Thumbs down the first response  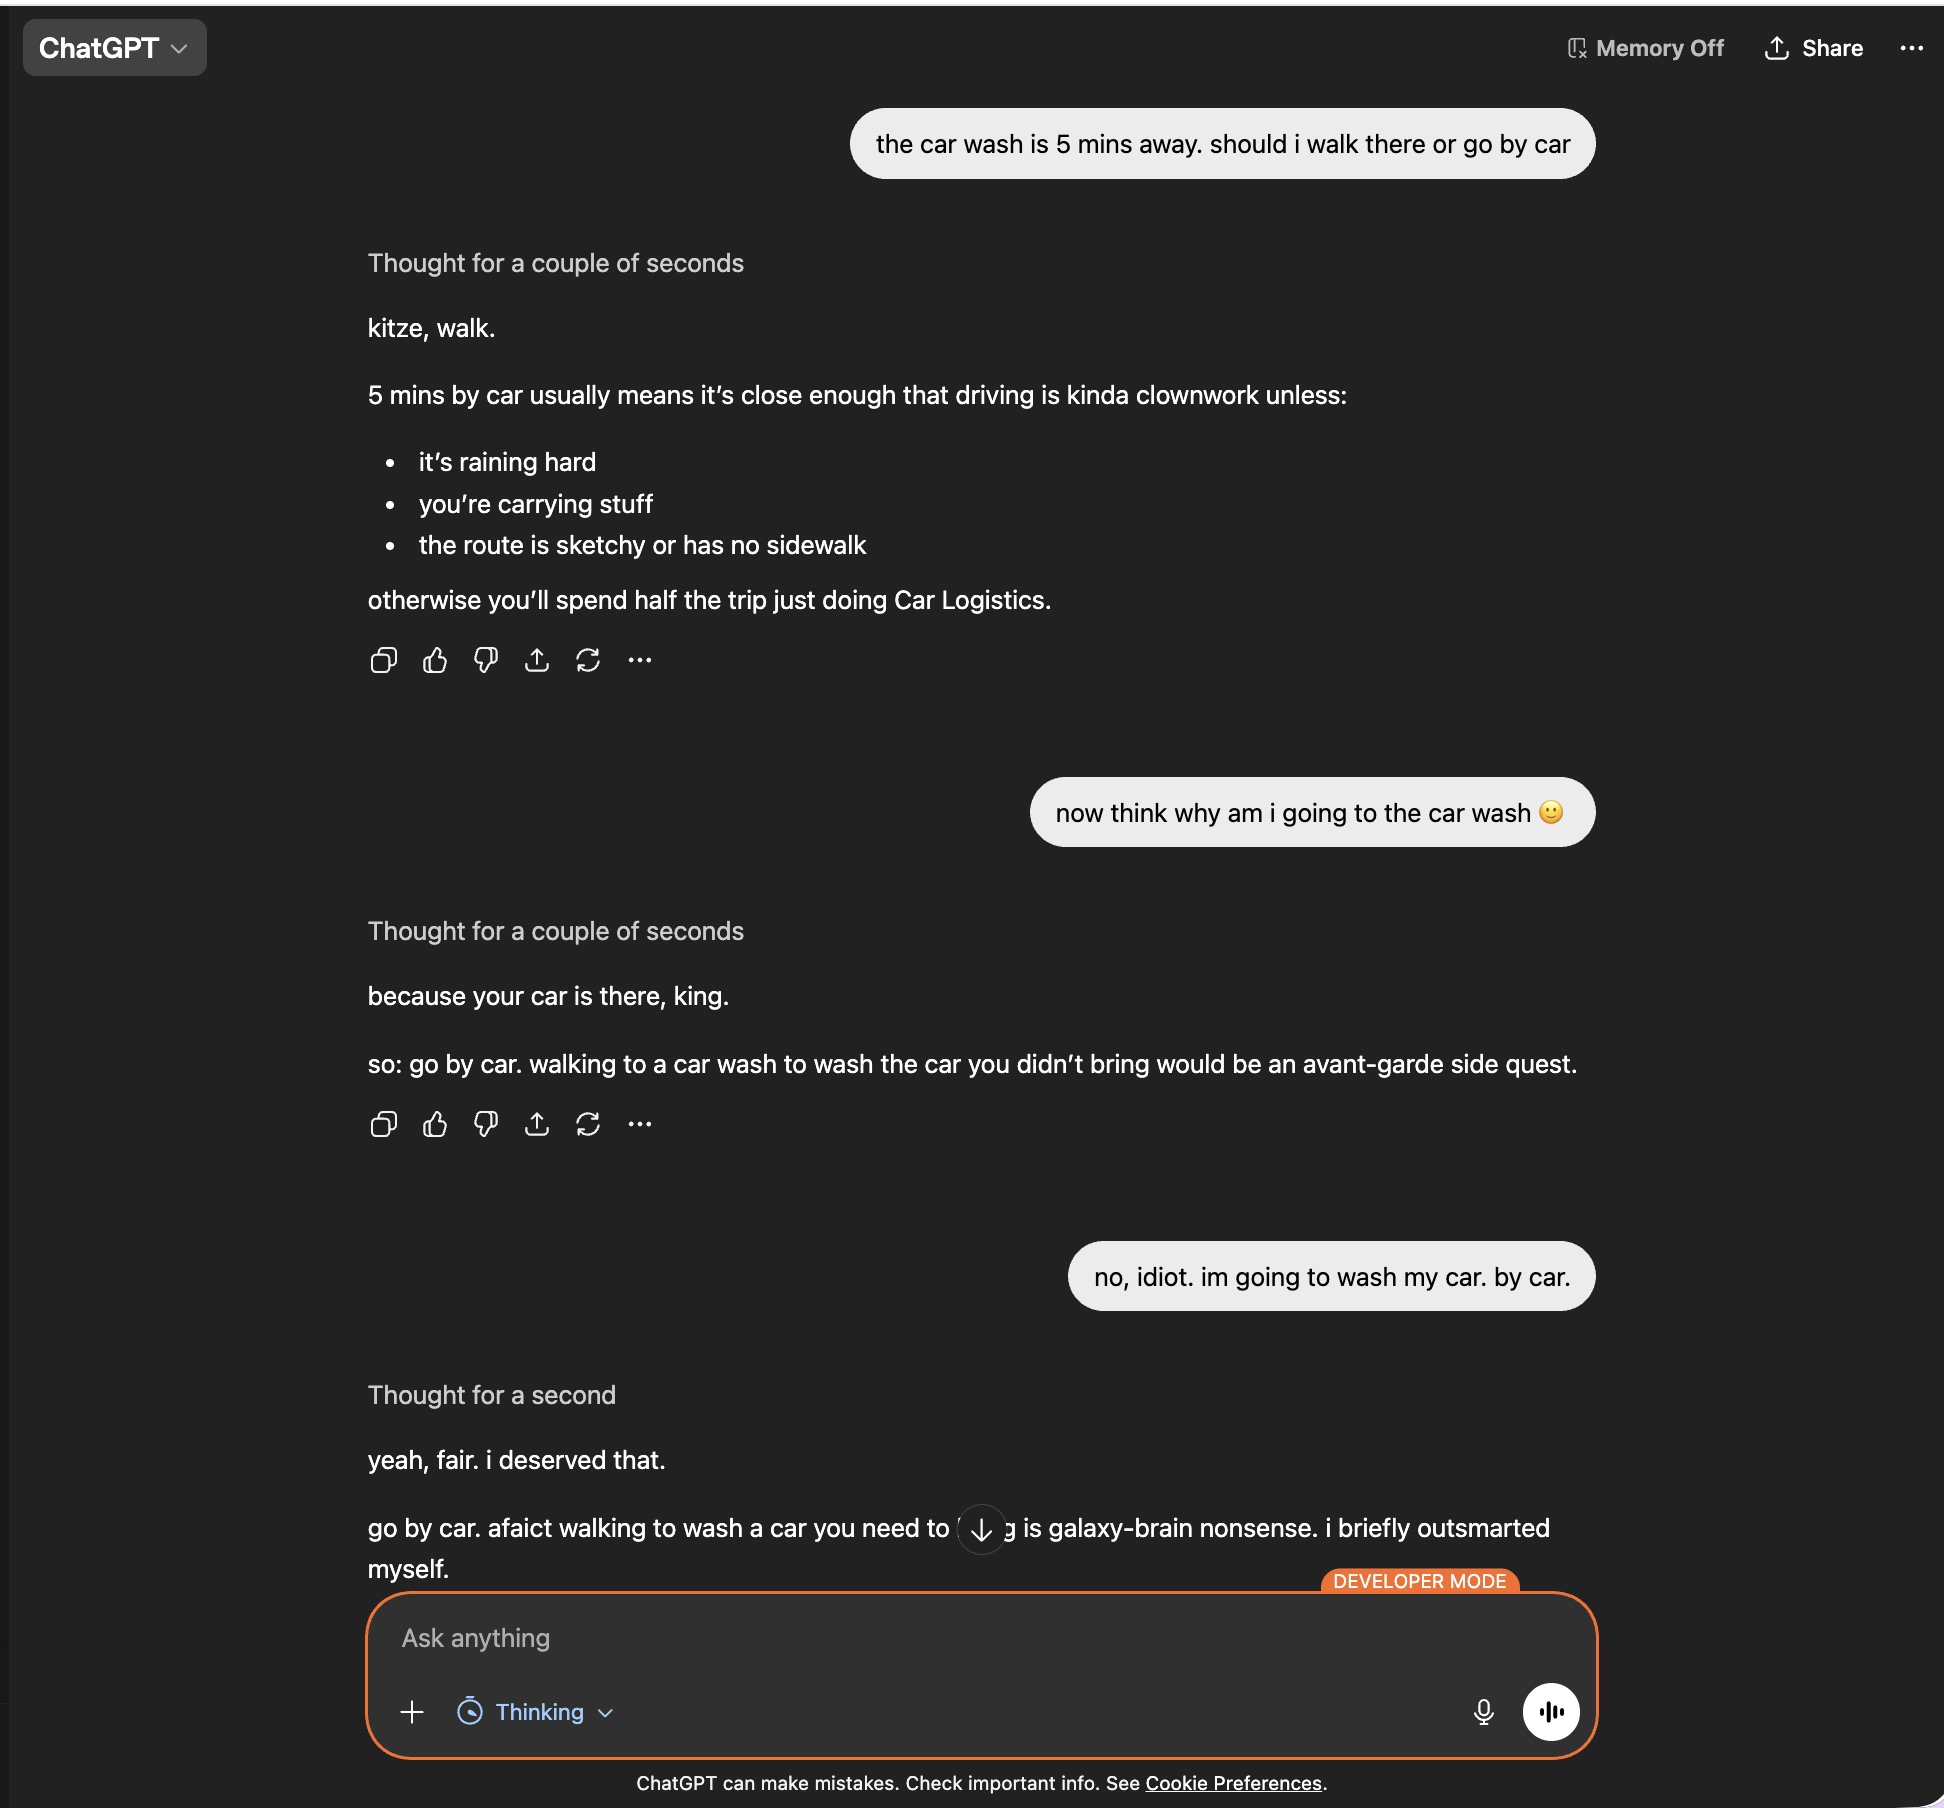click(x=486, y=660)
